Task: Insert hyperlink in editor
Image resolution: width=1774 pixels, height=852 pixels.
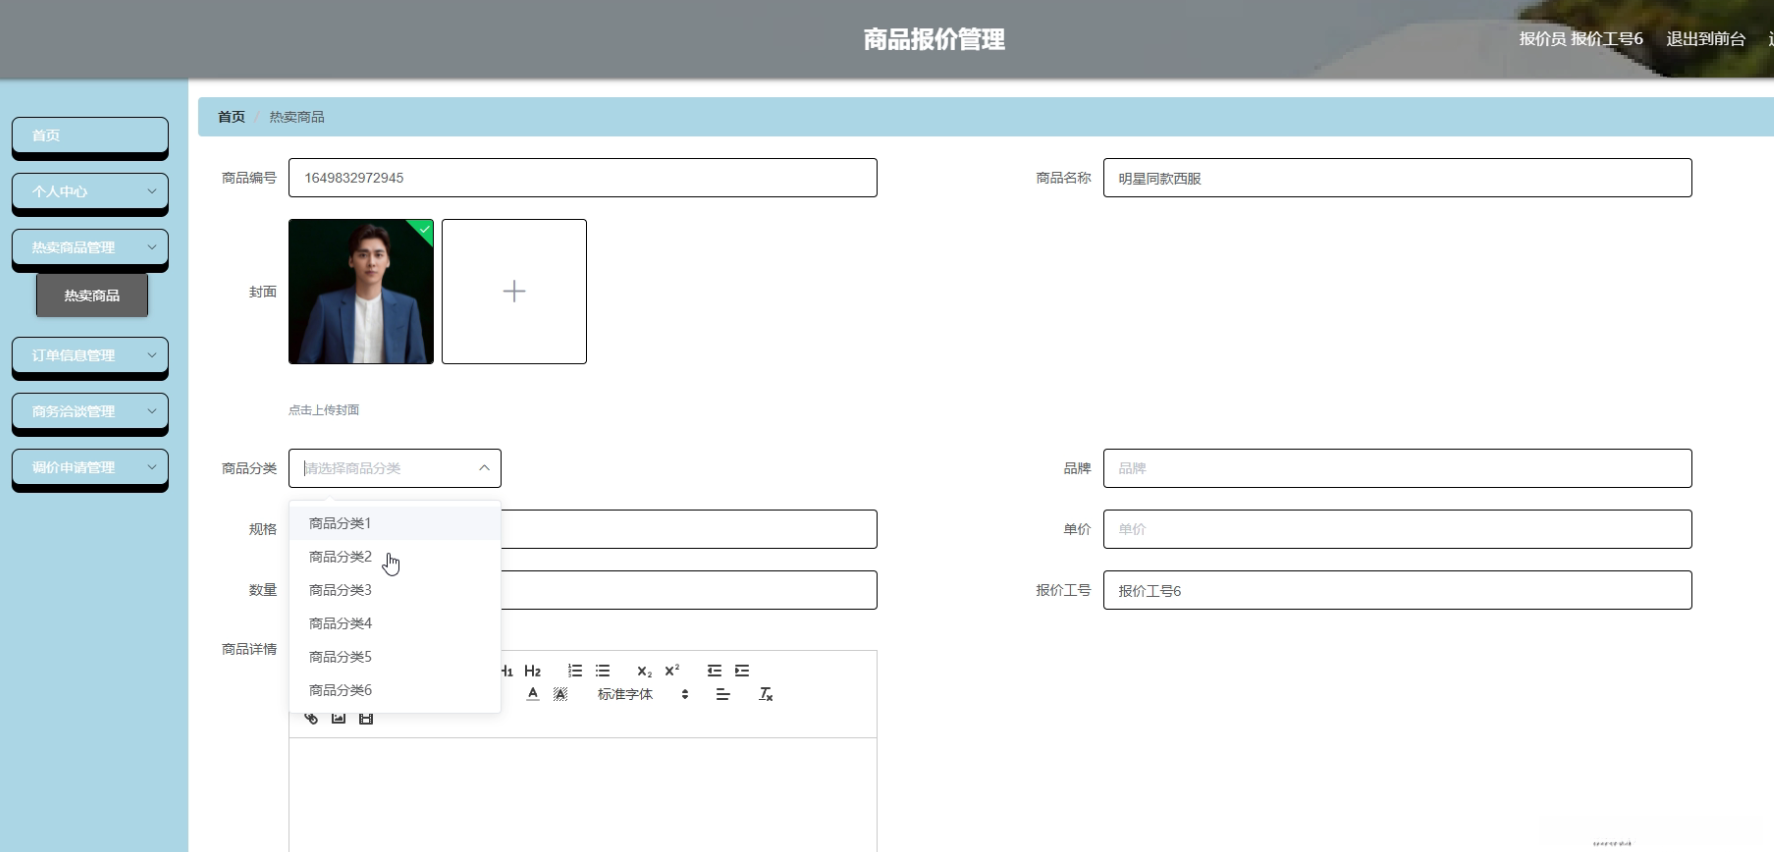Action: pyautogui.click(x=311, y=718)
